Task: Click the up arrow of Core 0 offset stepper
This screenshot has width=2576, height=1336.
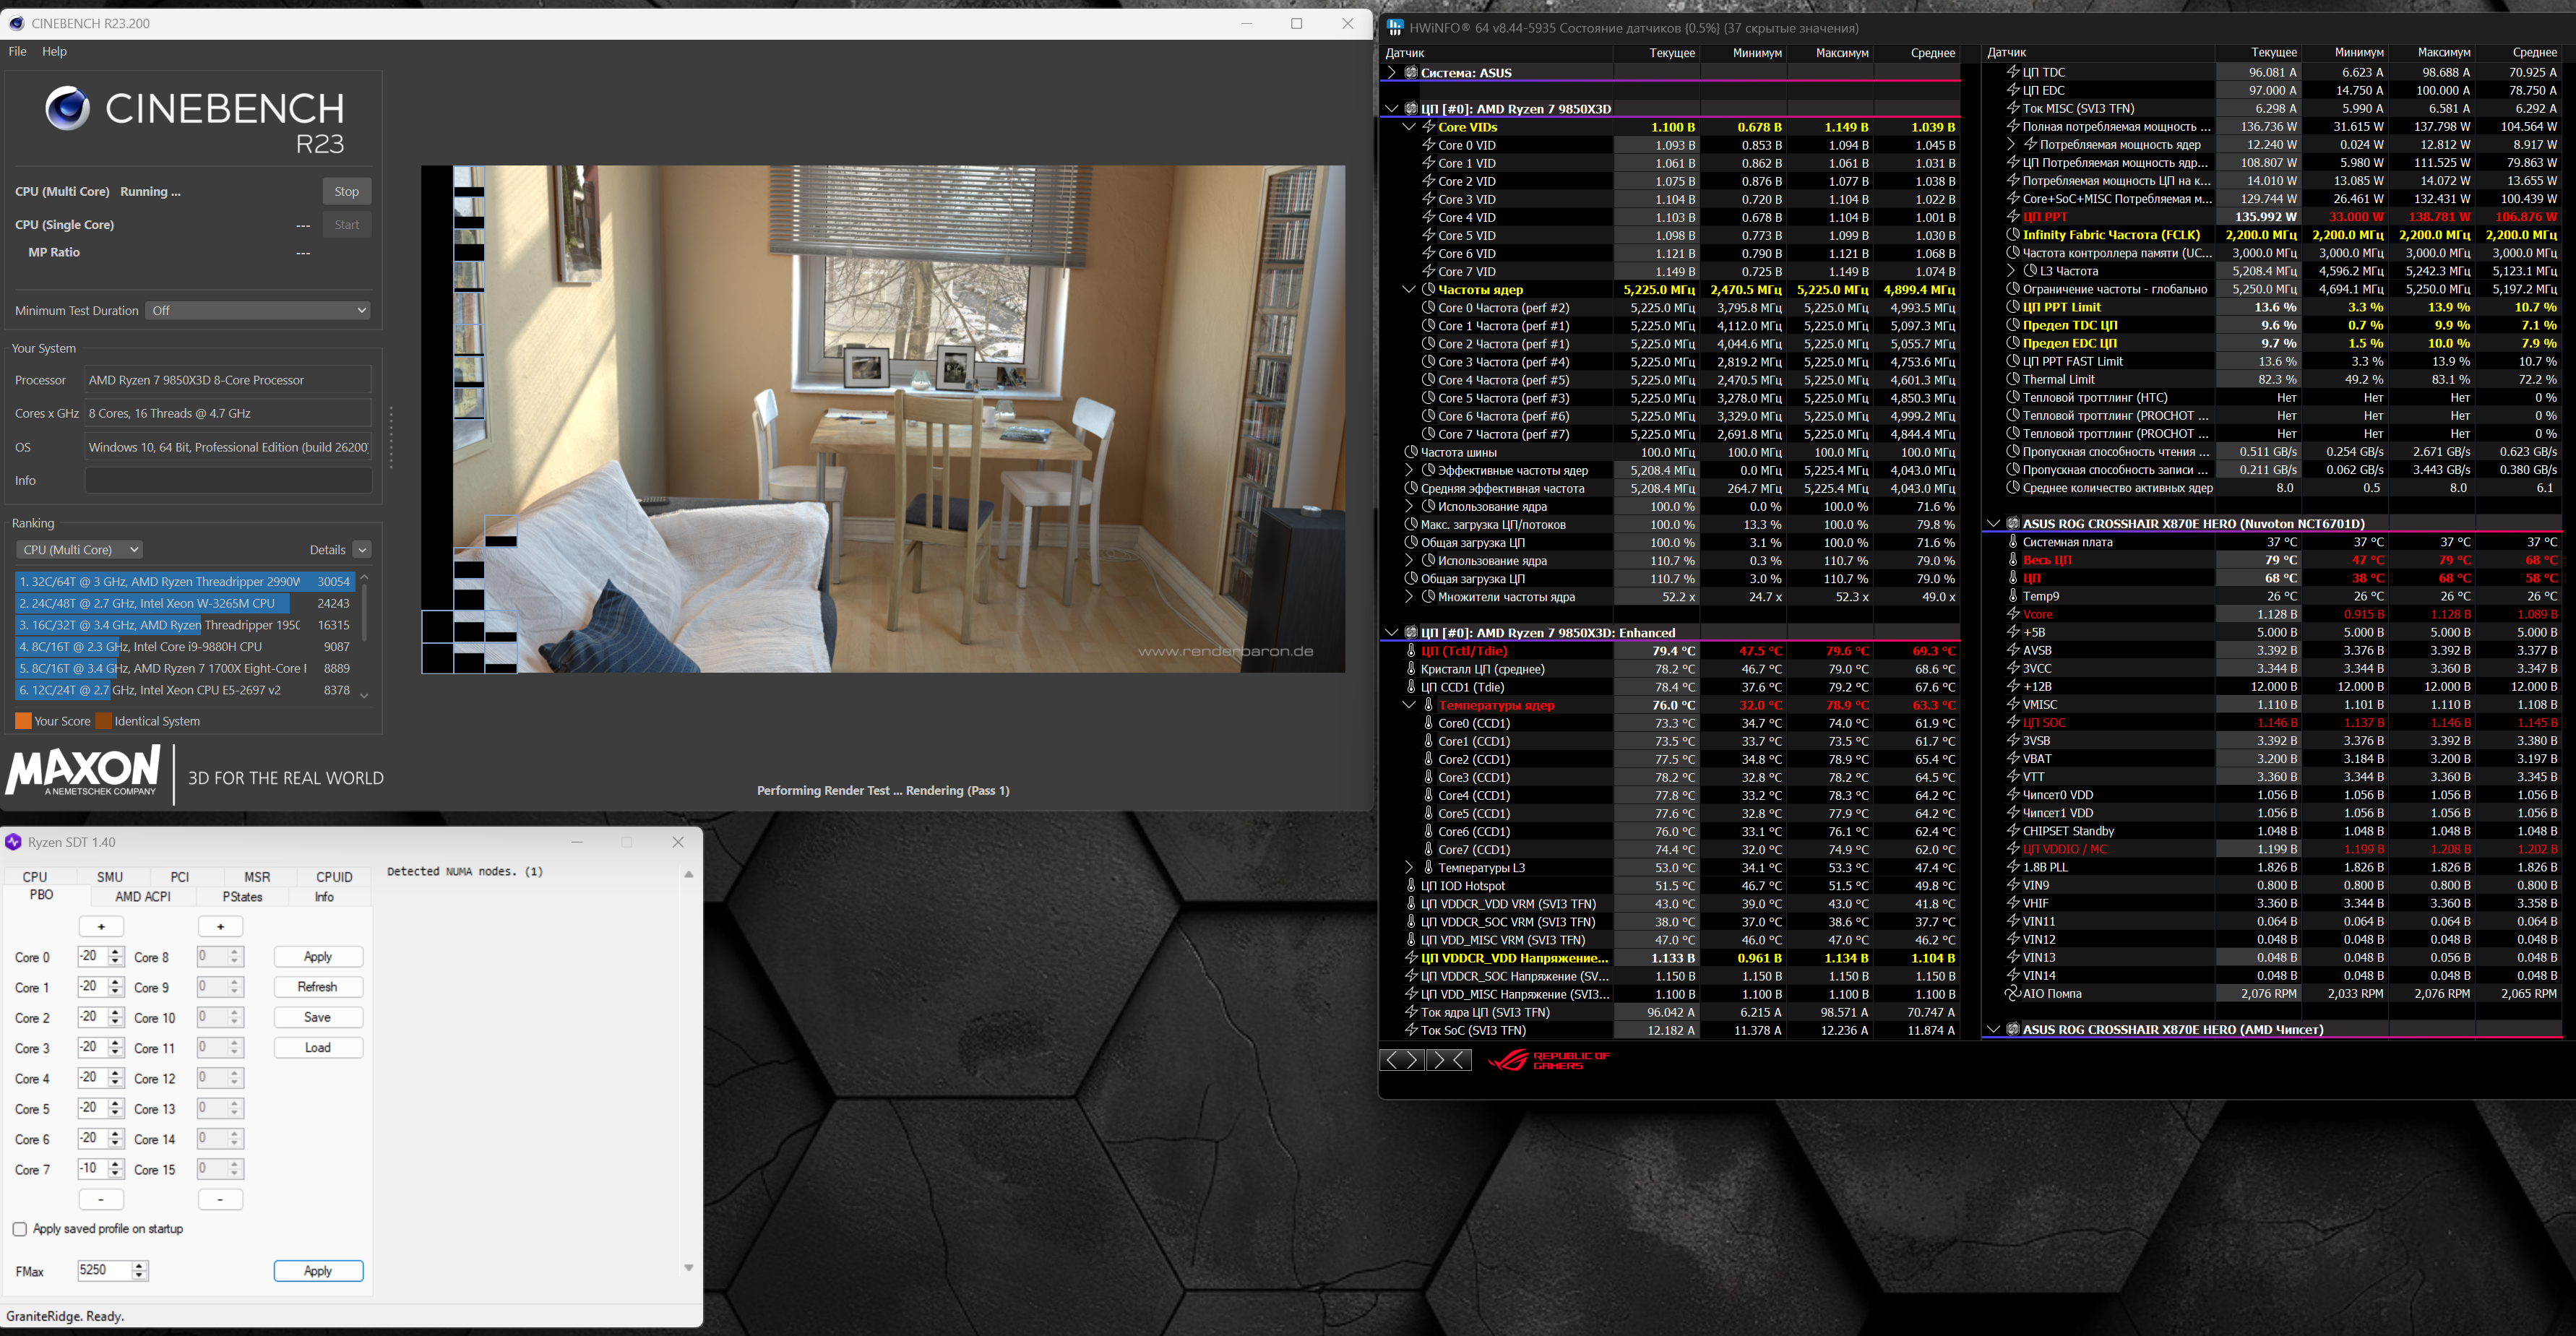Action: click(x=116, y=952)
